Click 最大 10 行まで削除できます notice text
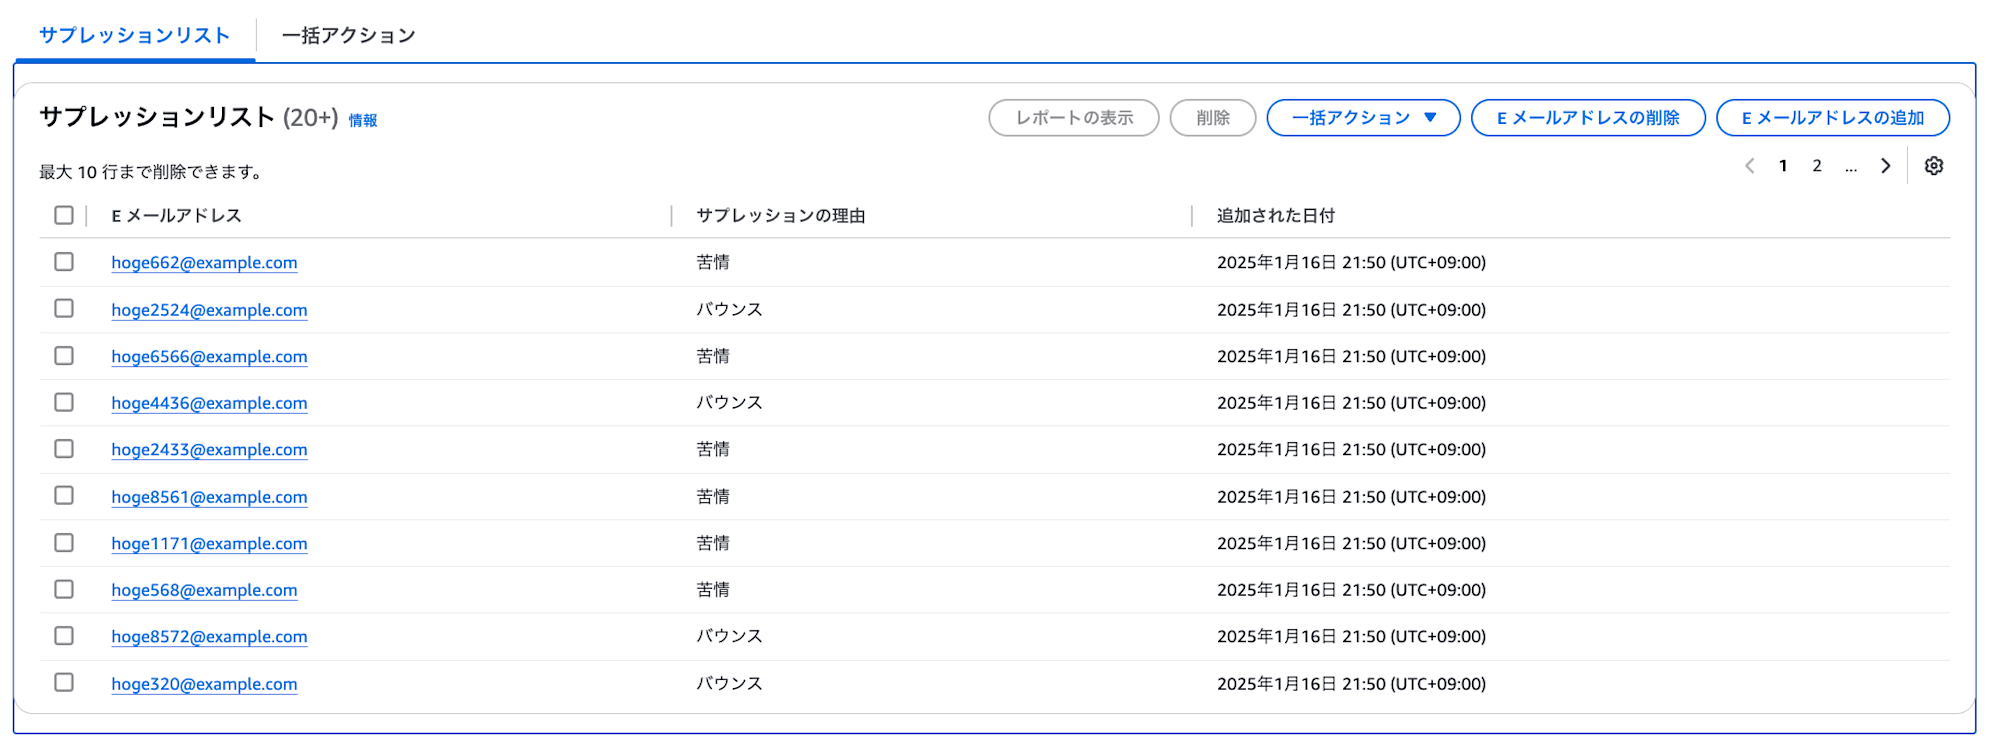Image resolution: width=2000 pixels, height=749 pixels. [152, 172]
